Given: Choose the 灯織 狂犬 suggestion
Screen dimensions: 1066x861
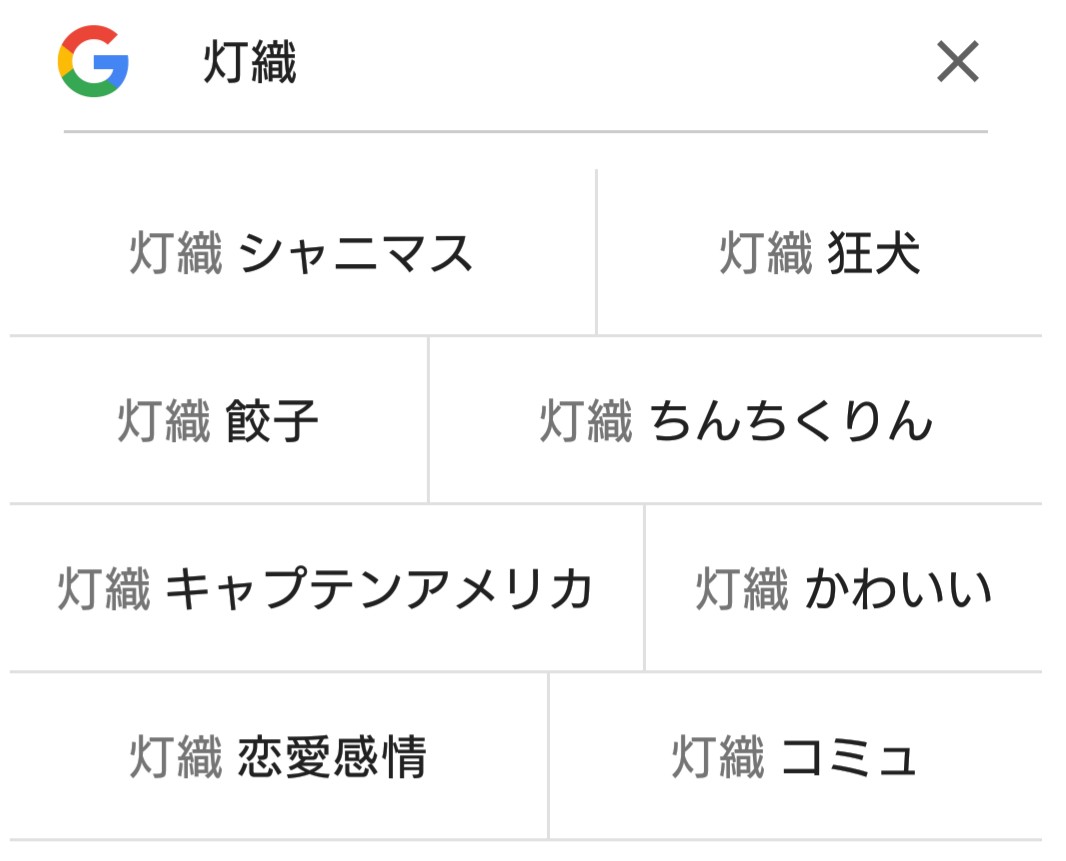Looking at the screenshot, I should tap(819, 253).
